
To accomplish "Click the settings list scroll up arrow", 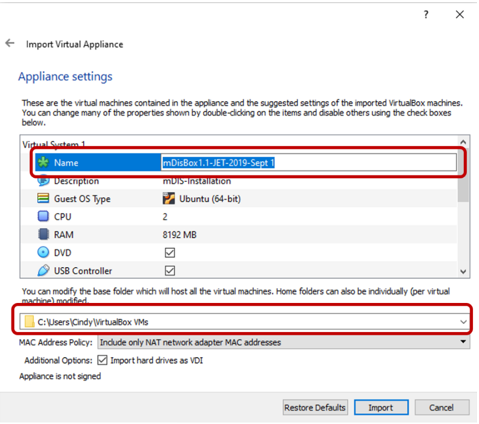I will tap(463, 143).
